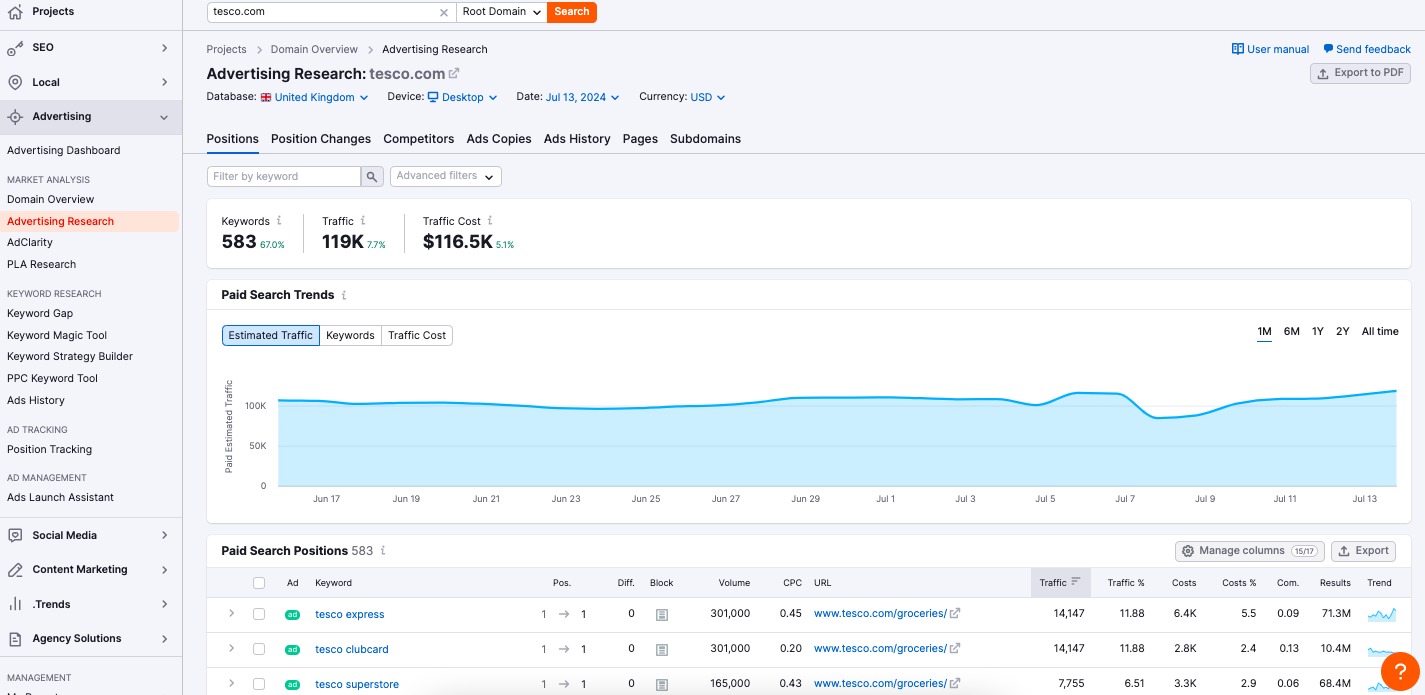Click the Social Media sidebar icon

(x=14, y=535)
